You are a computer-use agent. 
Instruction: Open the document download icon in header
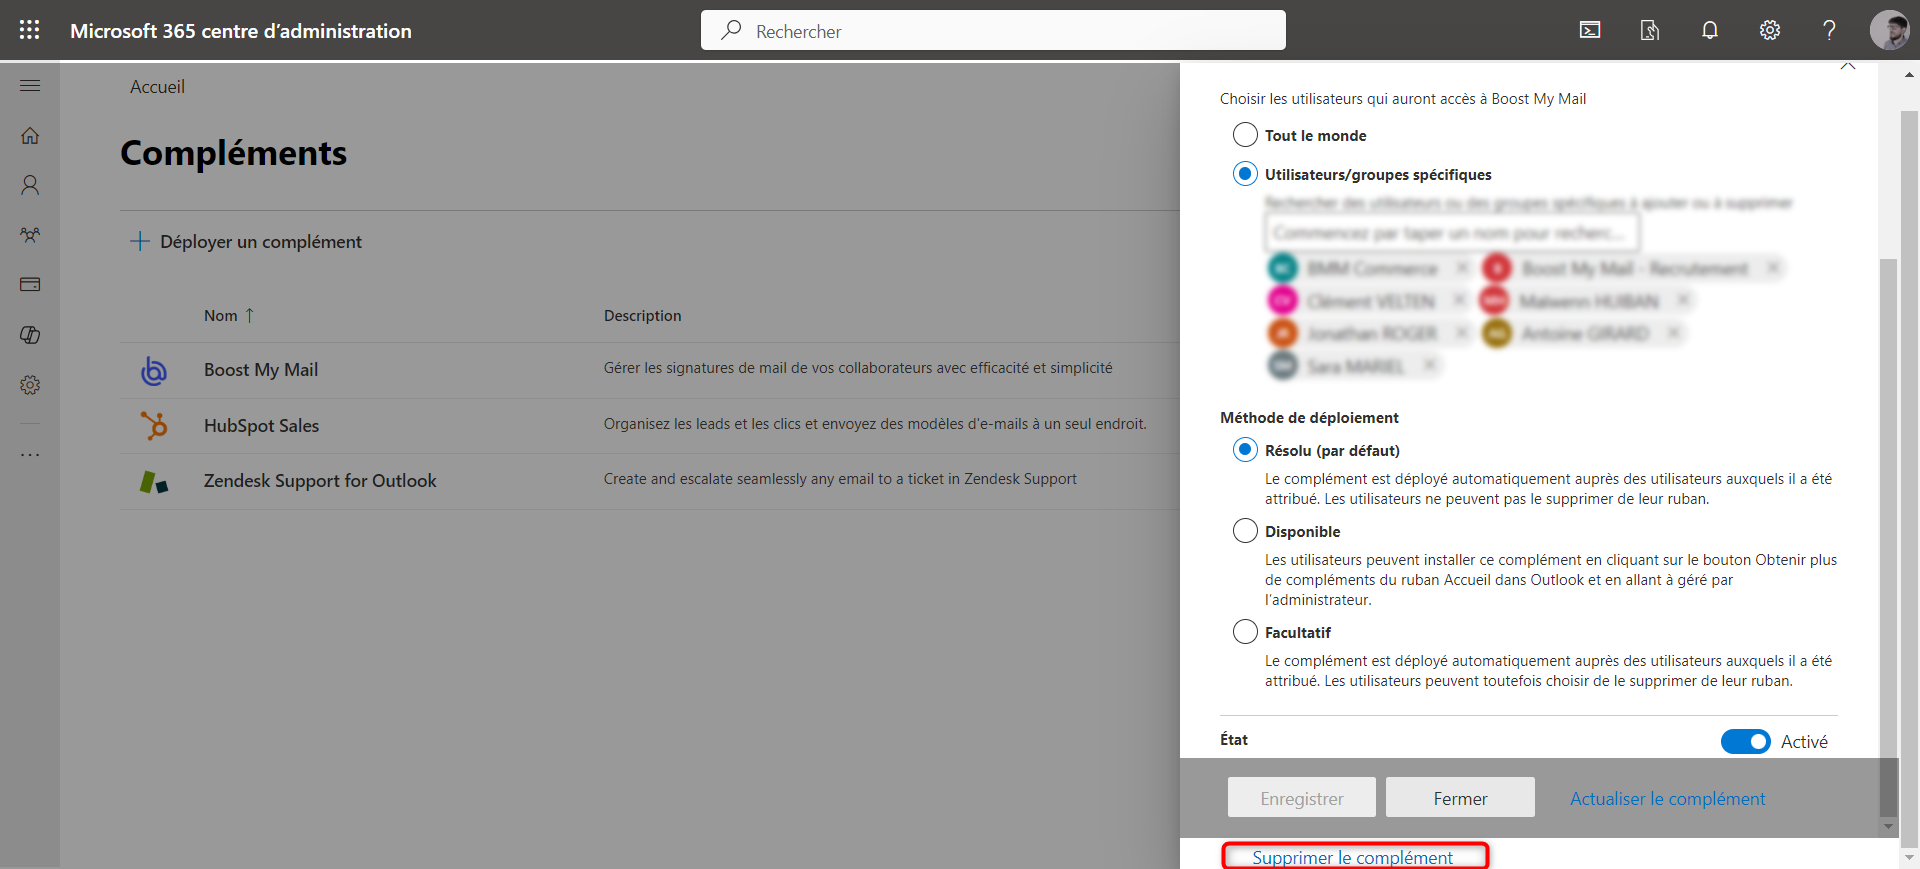(1650, 30)
